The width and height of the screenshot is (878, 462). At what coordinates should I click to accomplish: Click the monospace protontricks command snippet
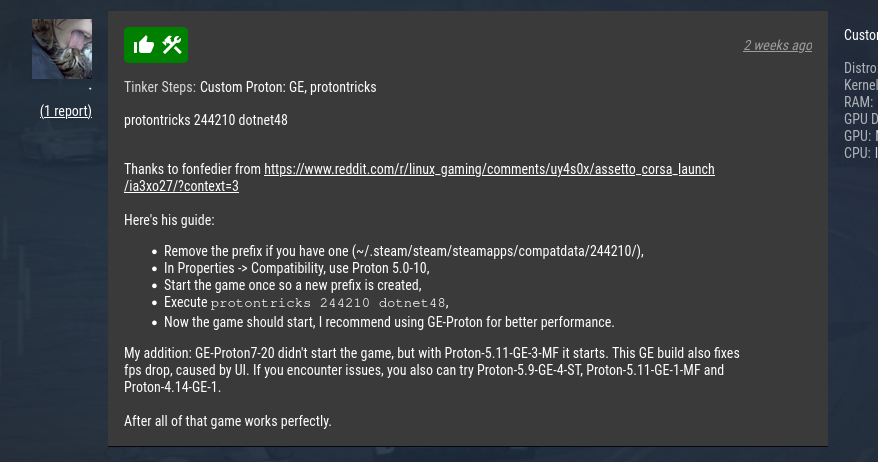328,303
